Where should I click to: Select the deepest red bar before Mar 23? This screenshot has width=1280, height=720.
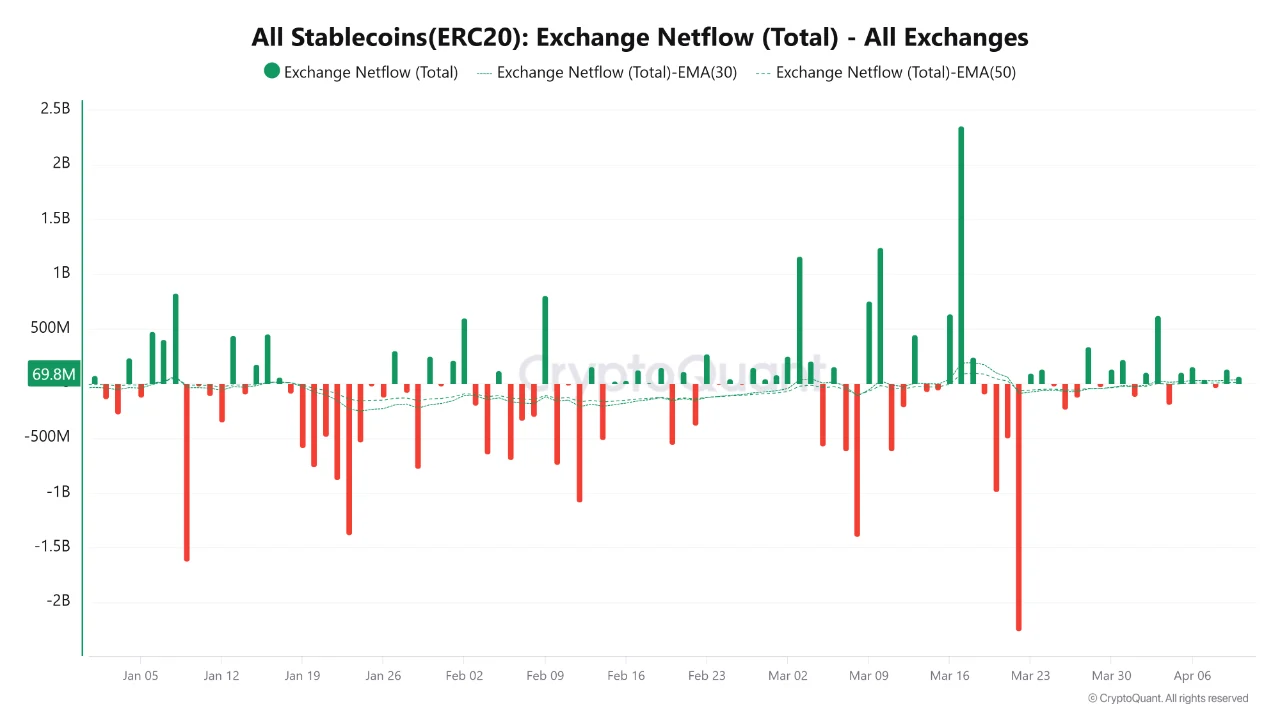pos(1019,506)
